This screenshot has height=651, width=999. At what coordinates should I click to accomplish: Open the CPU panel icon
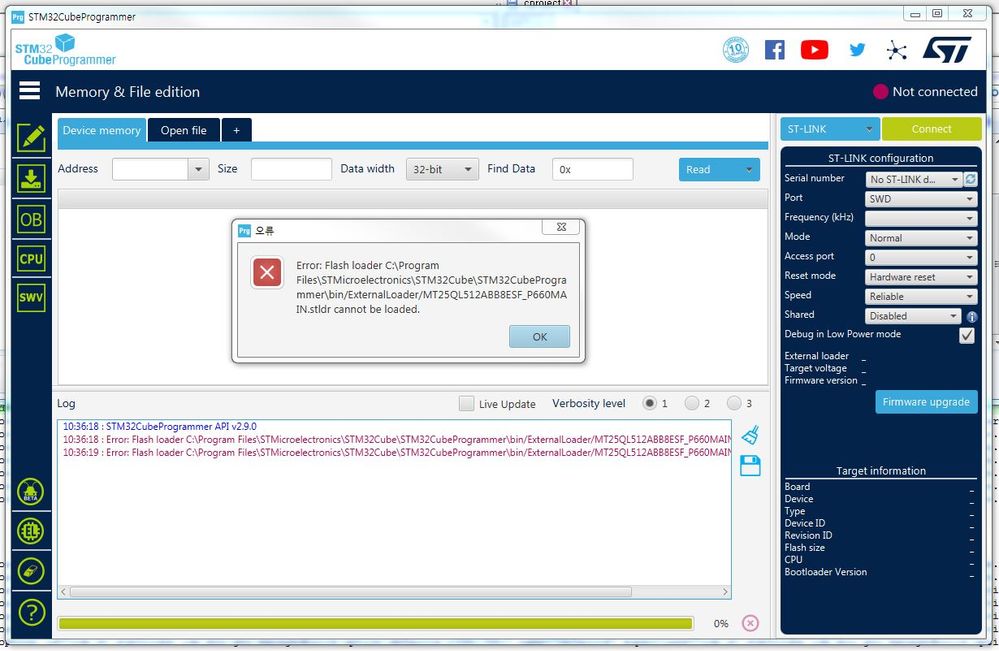coord(31,259)
